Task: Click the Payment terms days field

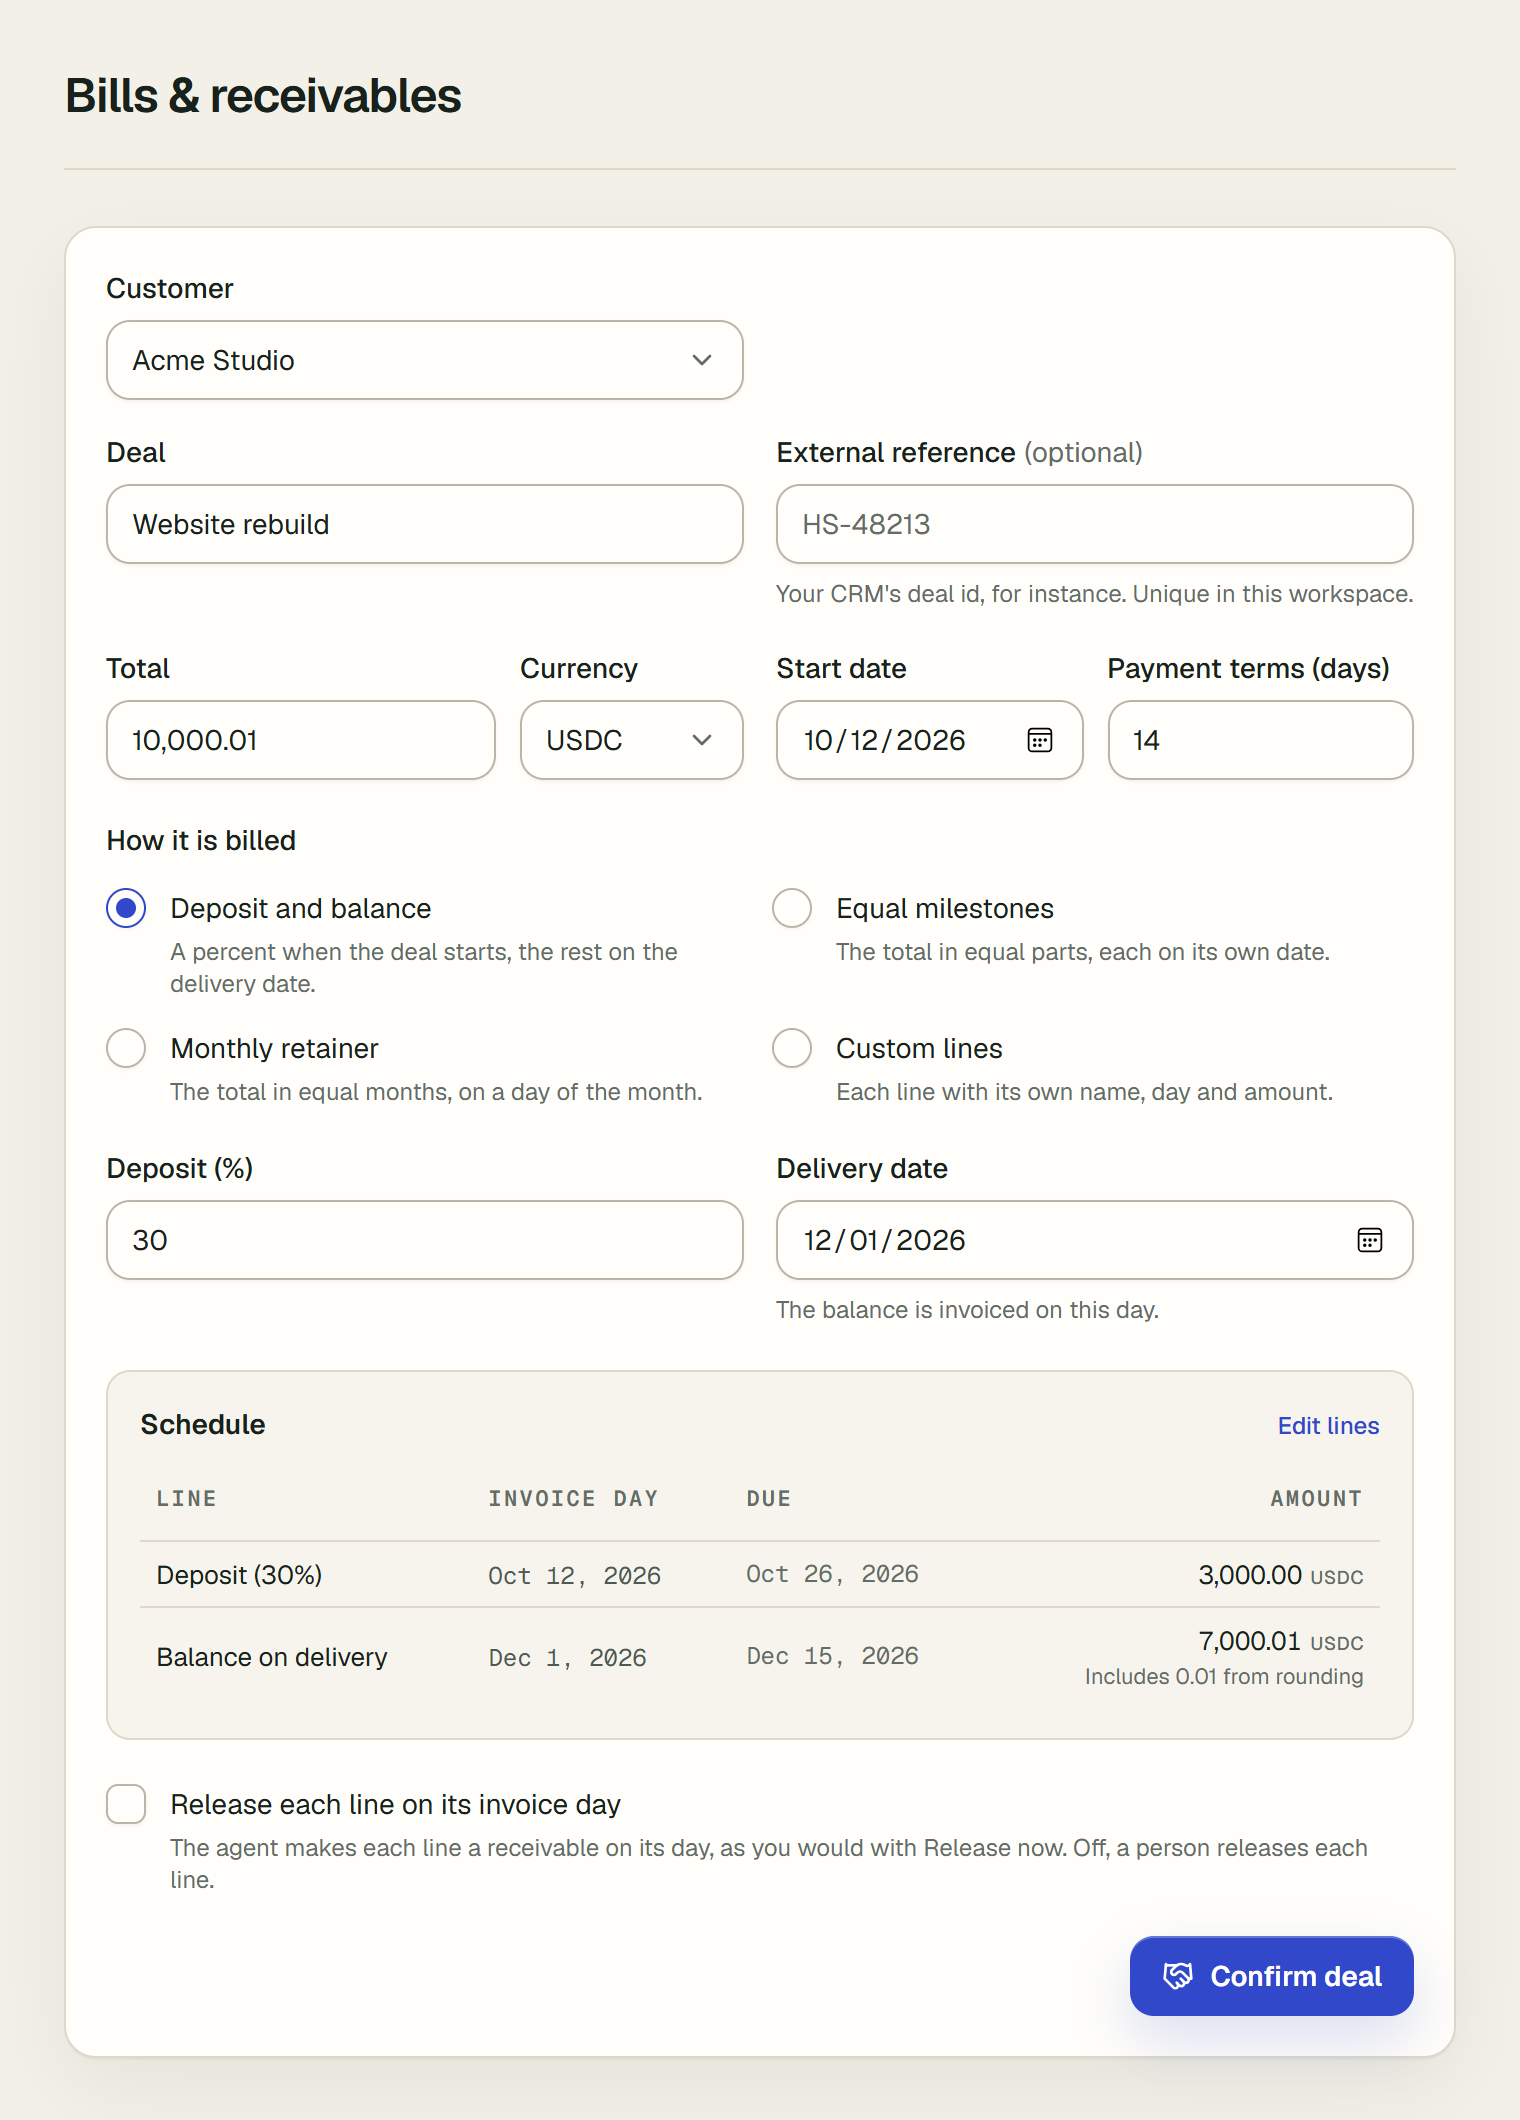Action: 1261,740
